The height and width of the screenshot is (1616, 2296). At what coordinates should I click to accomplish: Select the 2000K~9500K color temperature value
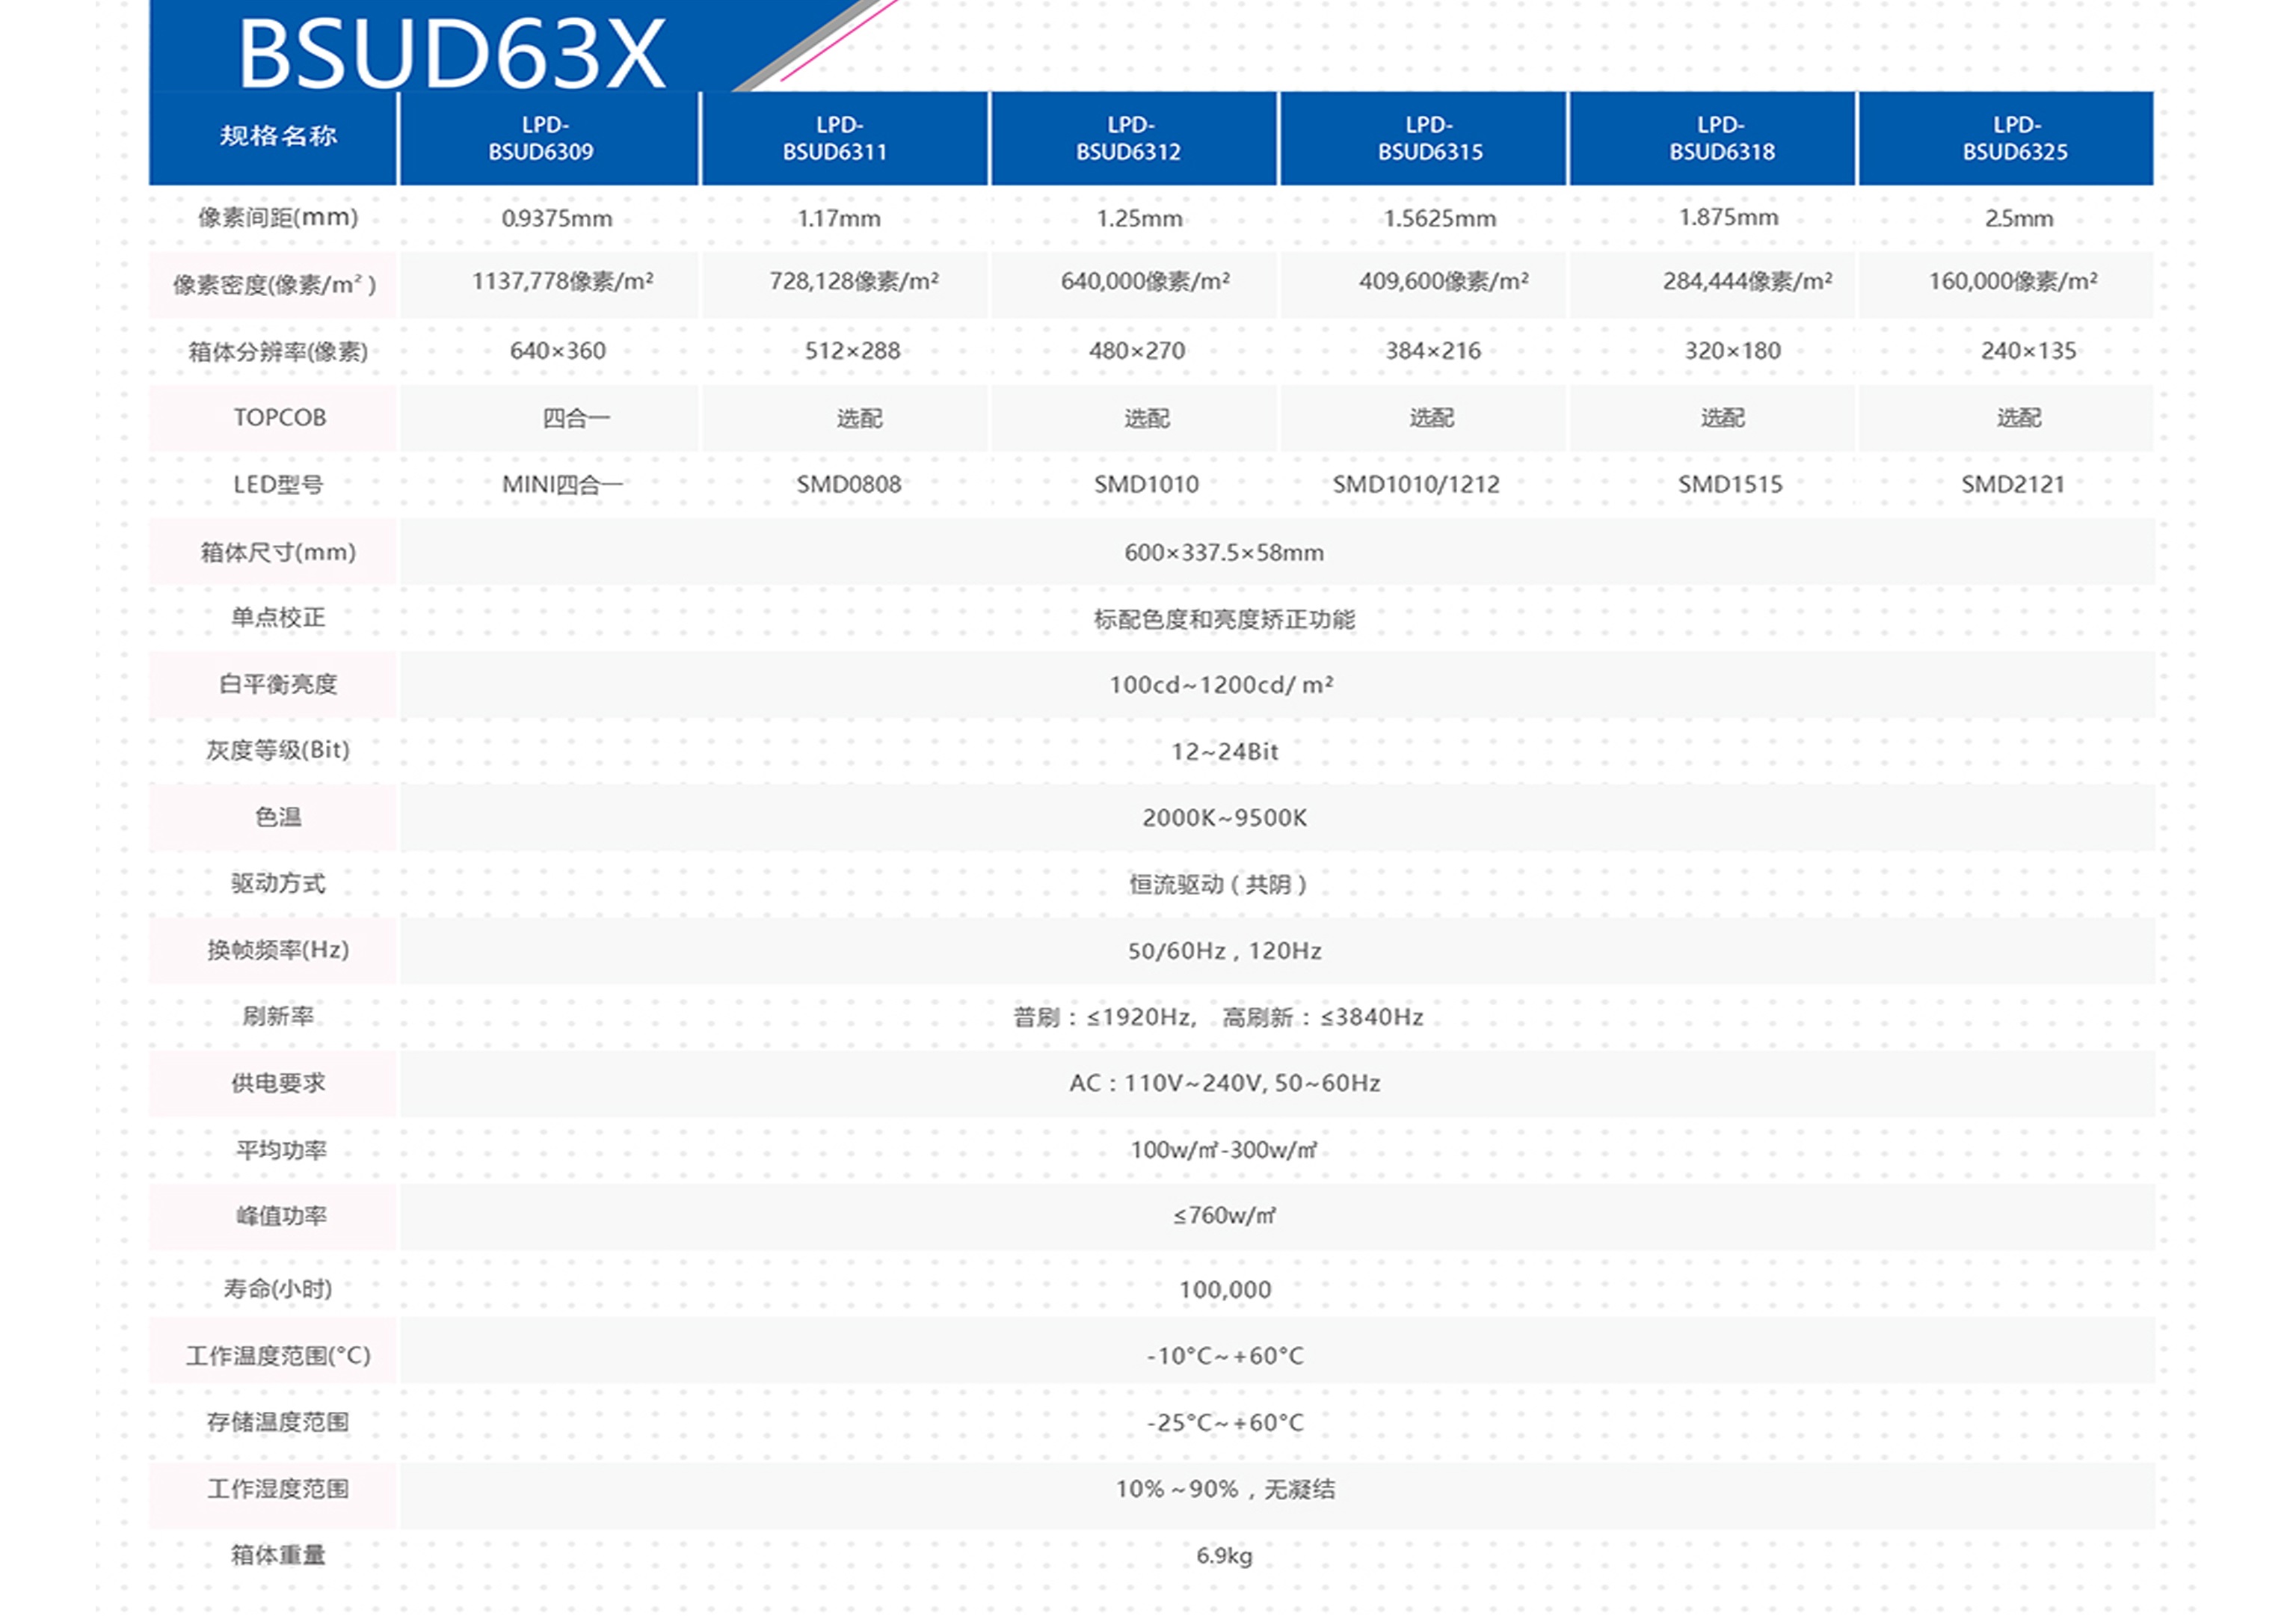click(x=1224, y=818)
